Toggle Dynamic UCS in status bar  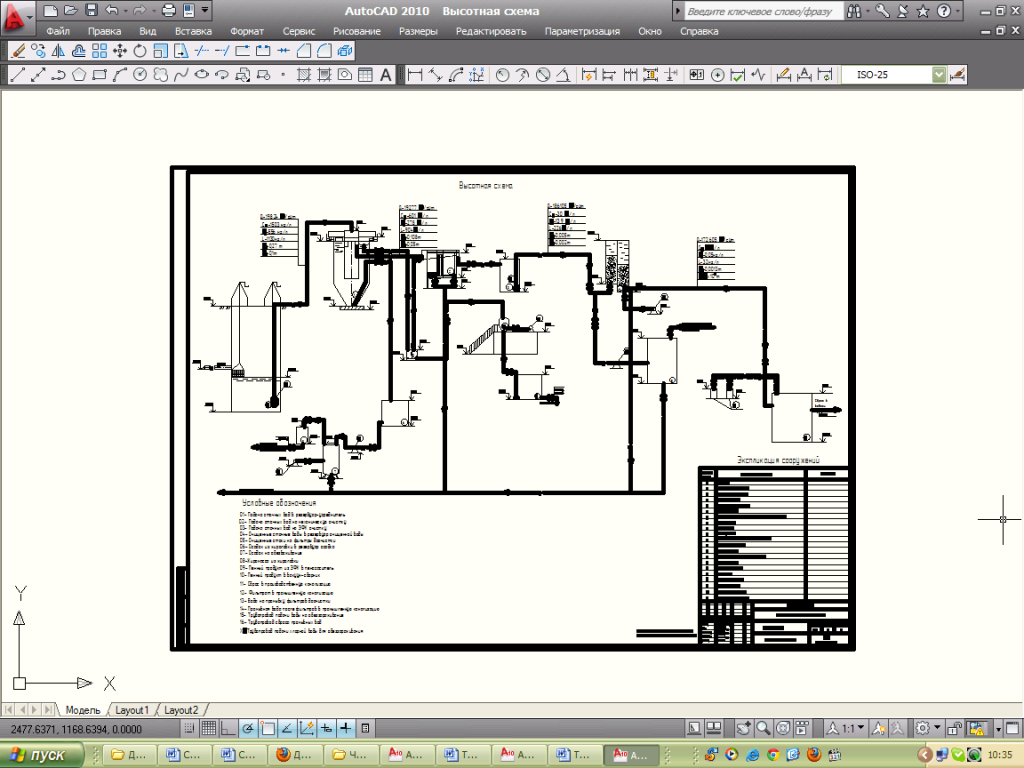(x=306, y=728)
